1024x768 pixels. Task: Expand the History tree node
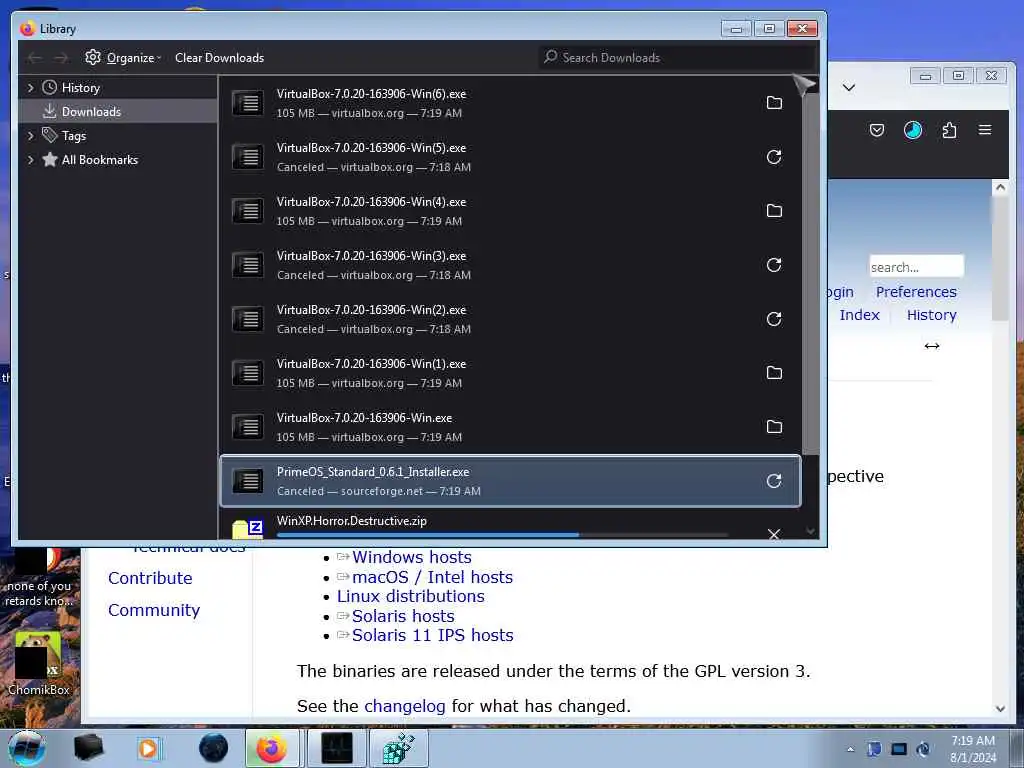[30, 88]
